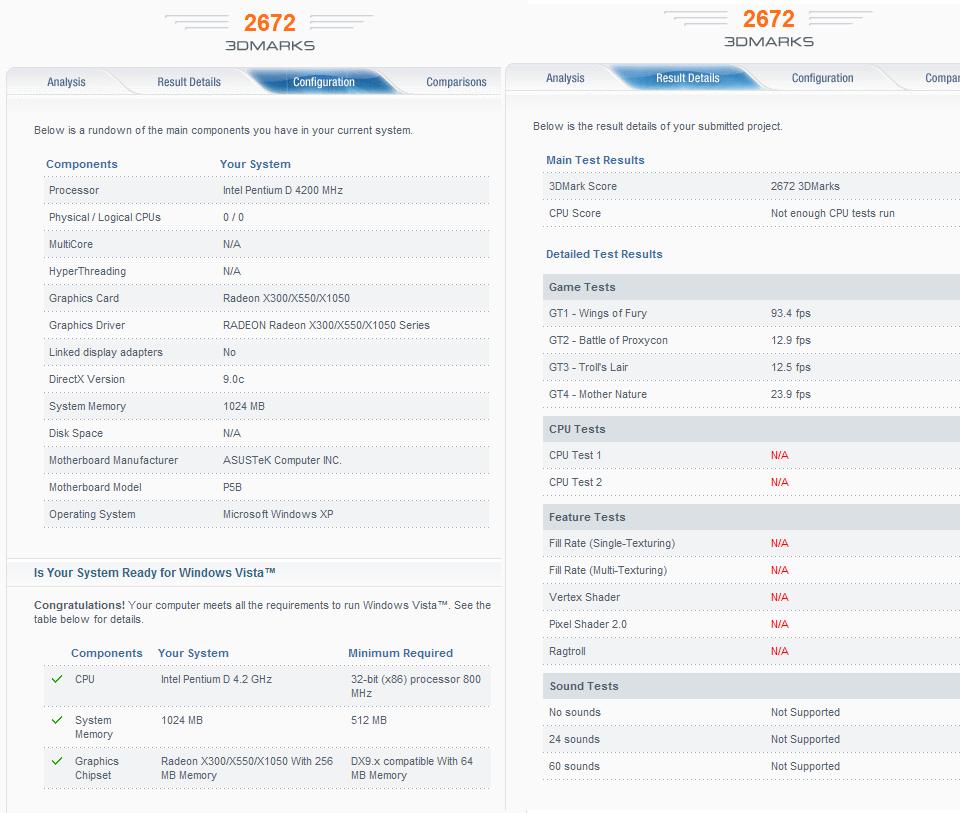The width and height of the screenshot is (960, 813).
Task: Click the 'Main Test Results' heading
Action: [x=595, y=160]
